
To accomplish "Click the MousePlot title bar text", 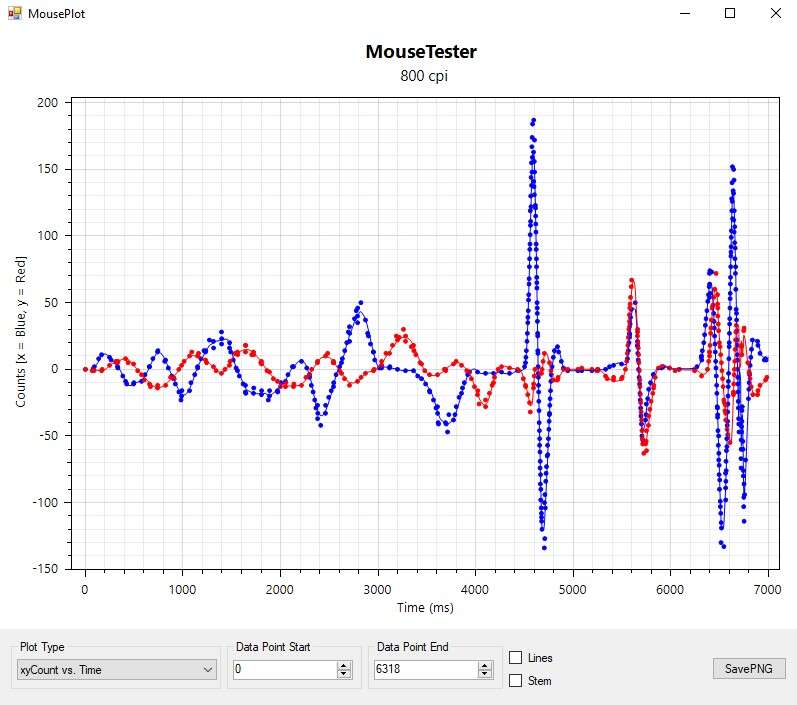I will tap(56, 14).
